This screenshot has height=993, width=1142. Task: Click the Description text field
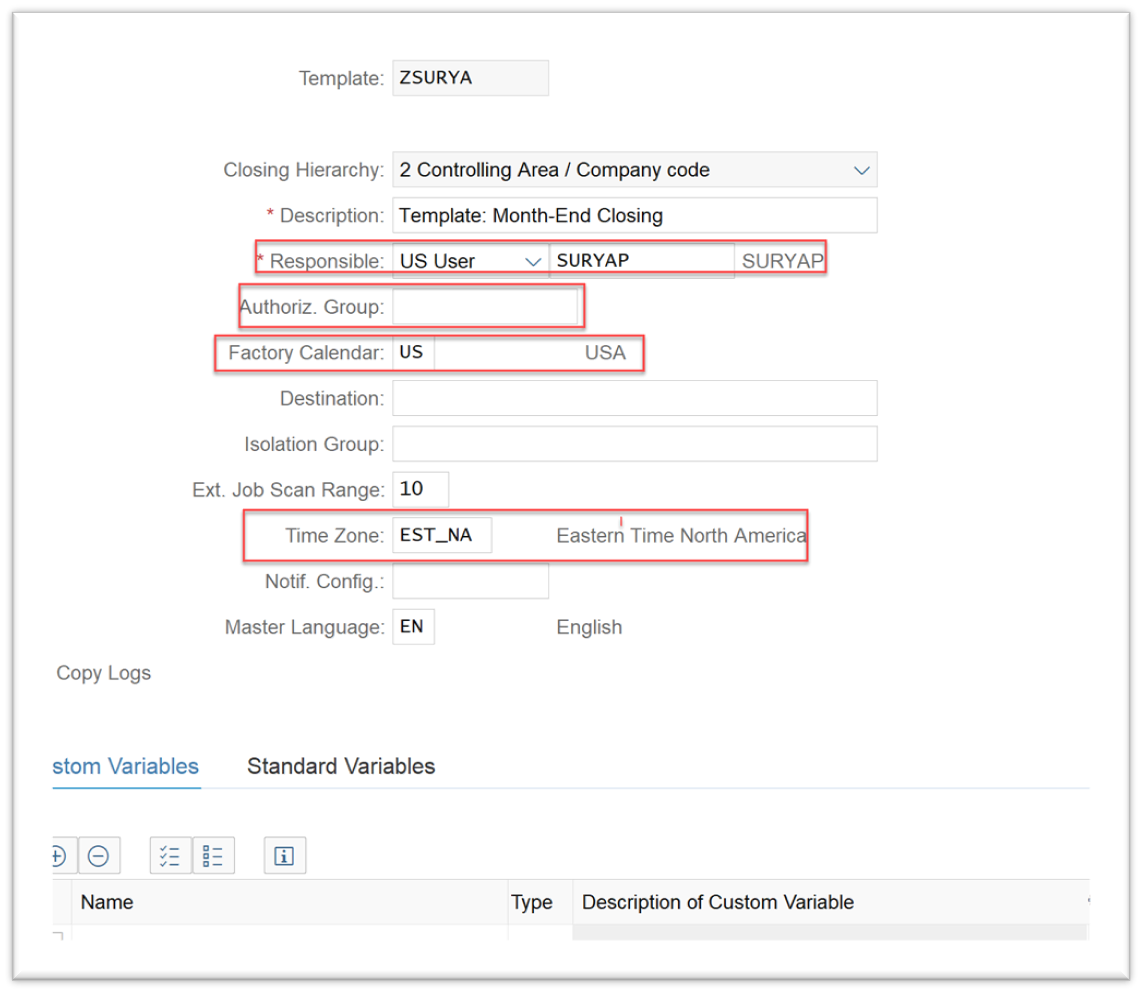634,215
